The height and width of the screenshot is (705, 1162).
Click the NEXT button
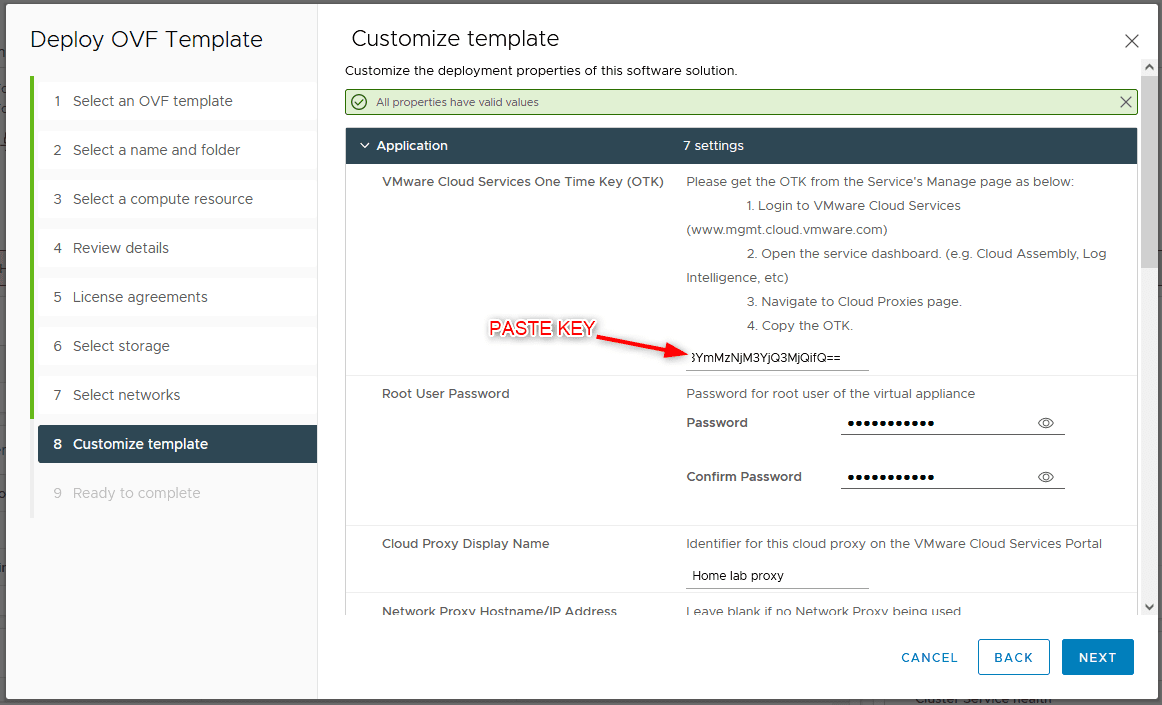tap(1097, 658)
